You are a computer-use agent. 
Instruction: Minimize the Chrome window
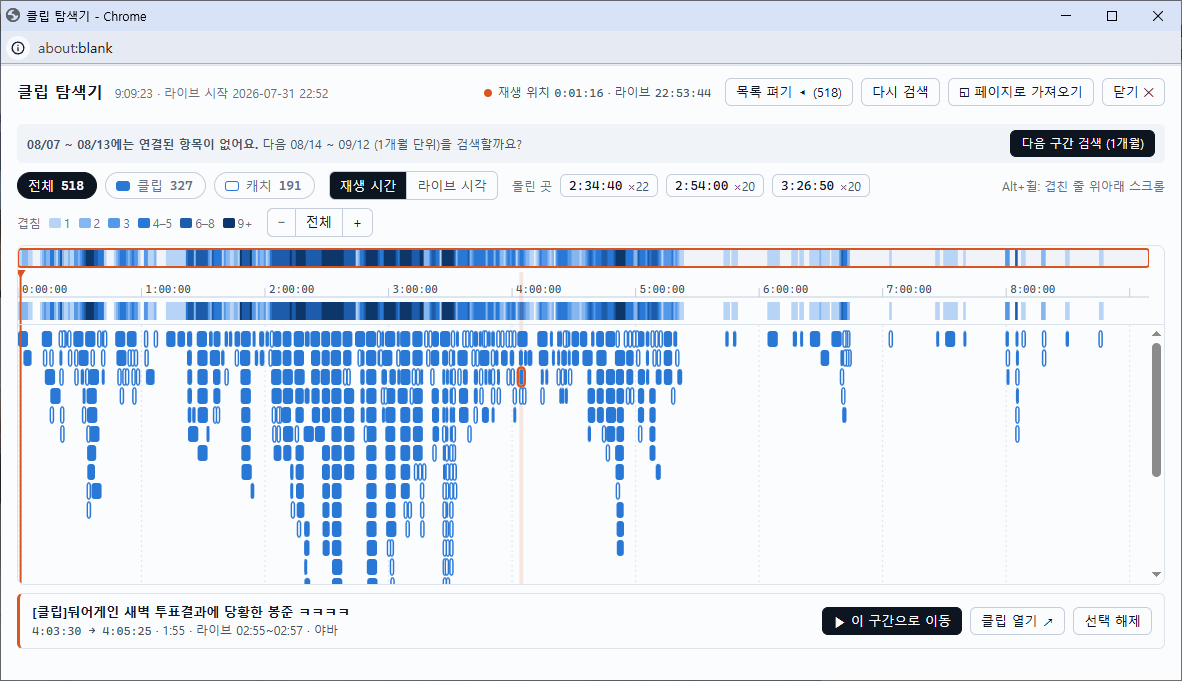[1066, 16]
